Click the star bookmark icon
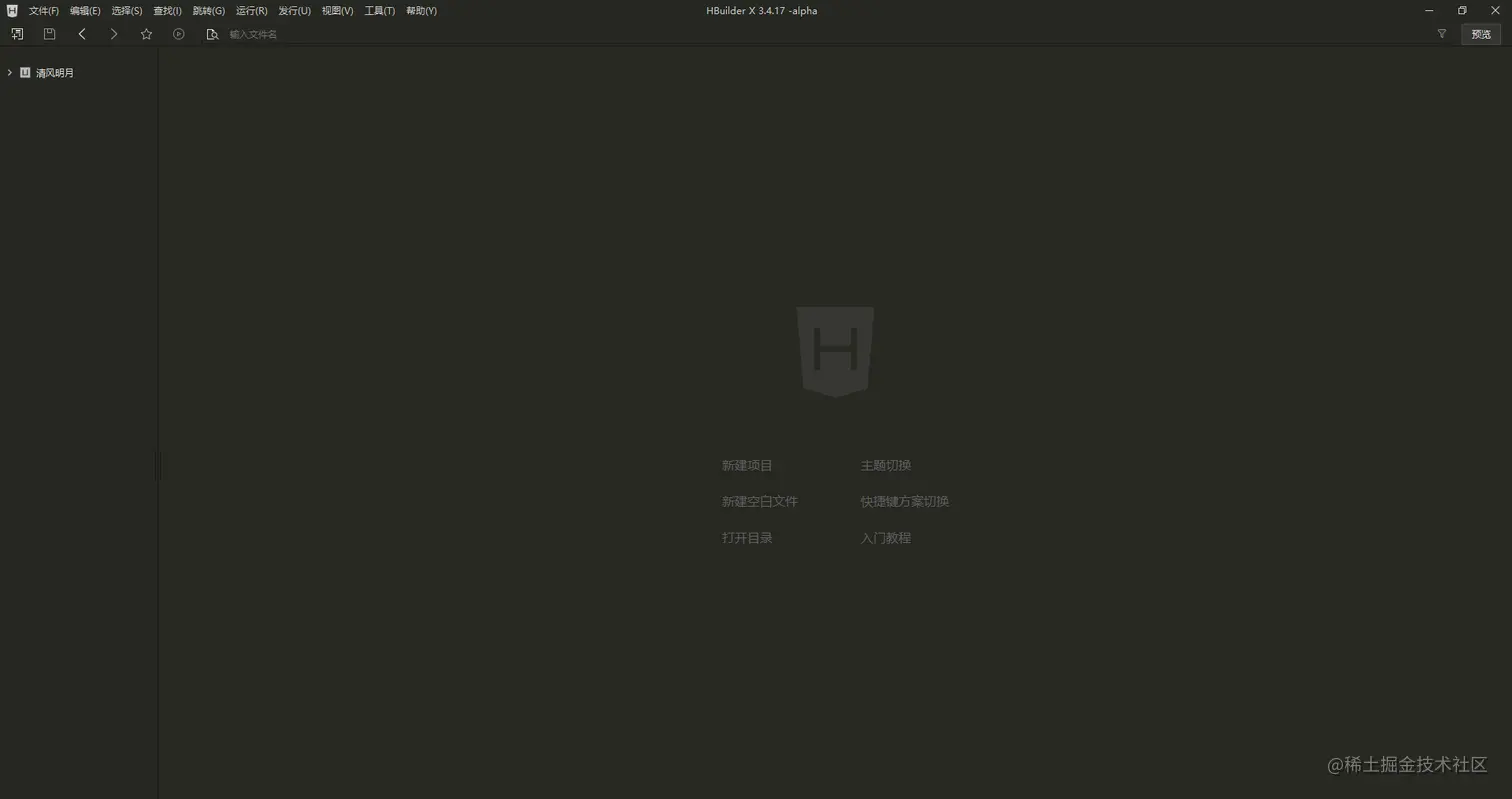The height and width of the screenshot is (799, 1512). (x=146, y=34)
